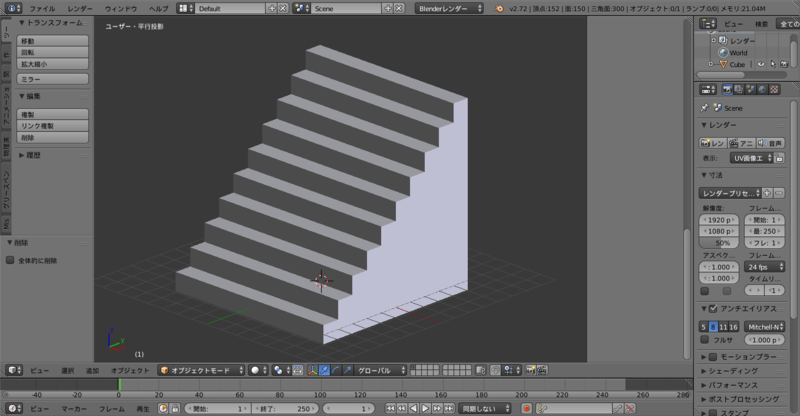The width and height of the screenshot is (800, 416).
Task: Open Mitchell-N filter dropdown
Action: [764, 327]
